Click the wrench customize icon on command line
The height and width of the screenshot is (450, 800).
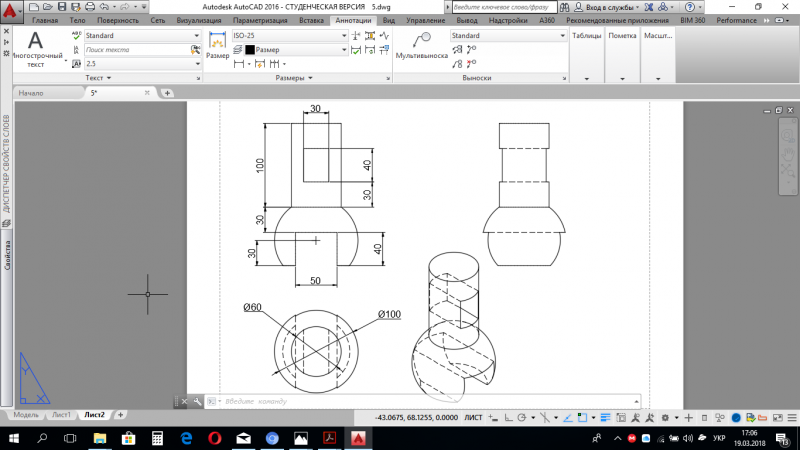197,402
